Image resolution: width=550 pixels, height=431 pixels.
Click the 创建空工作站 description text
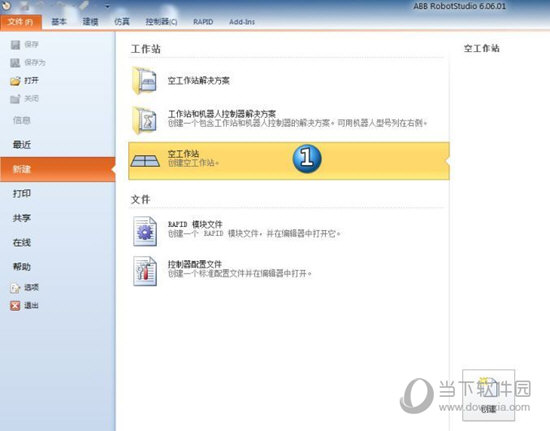coord(193,163)
